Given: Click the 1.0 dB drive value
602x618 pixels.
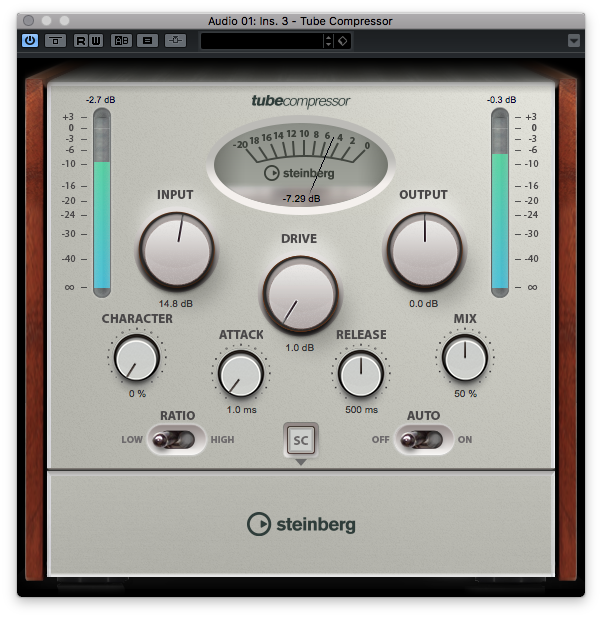Looking at the screenshot, I should [x=300, y=348].
